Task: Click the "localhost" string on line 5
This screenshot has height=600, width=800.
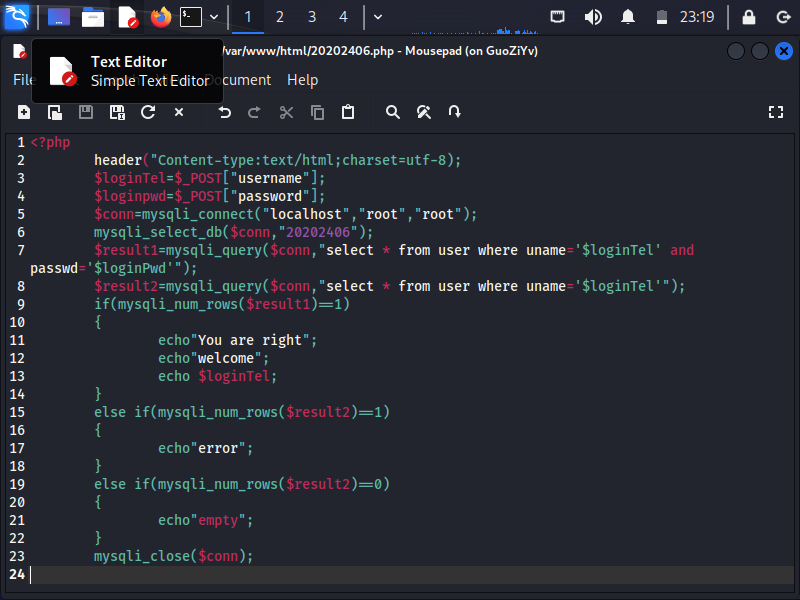Action: [x=306, y=214]
